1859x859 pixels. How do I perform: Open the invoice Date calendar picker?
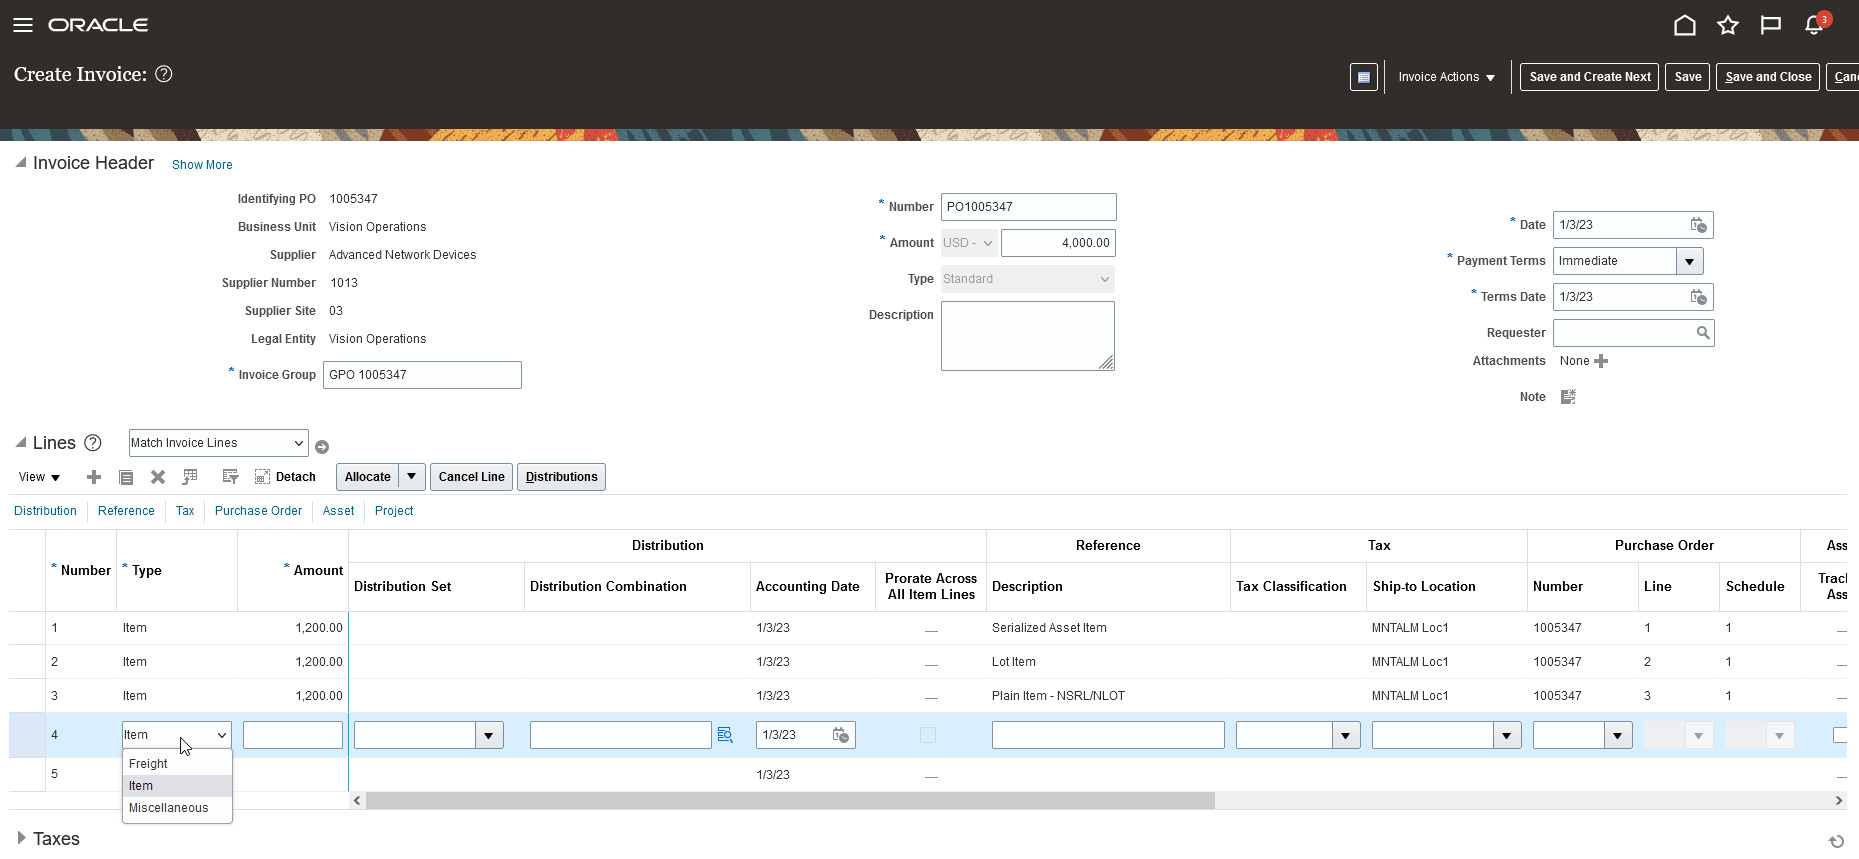[x=1698, y=225]
